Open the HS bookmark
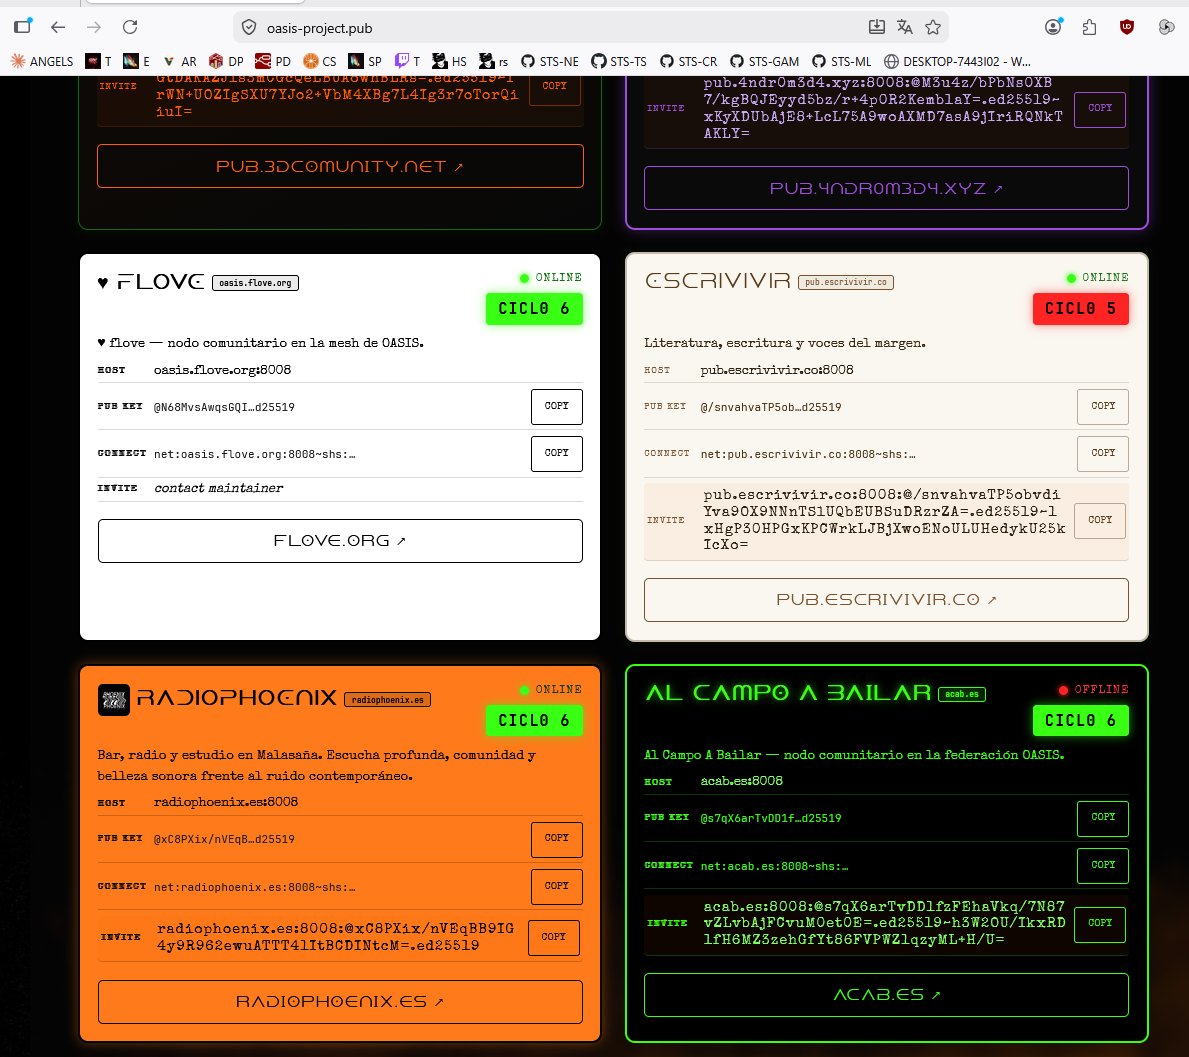 (449, 61)
